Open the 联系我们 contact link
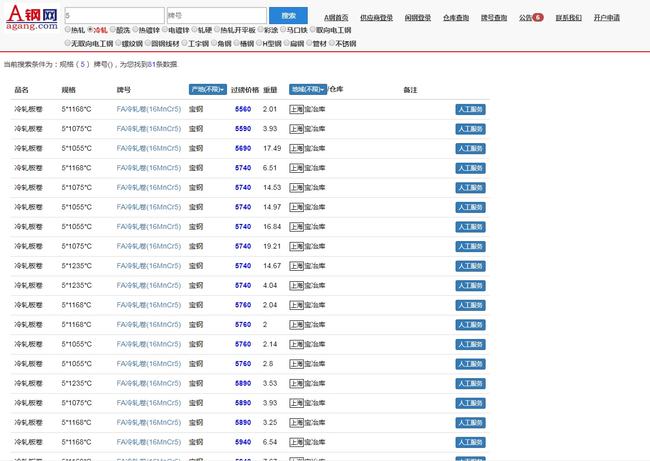650x461 pixels. point(569,18)
